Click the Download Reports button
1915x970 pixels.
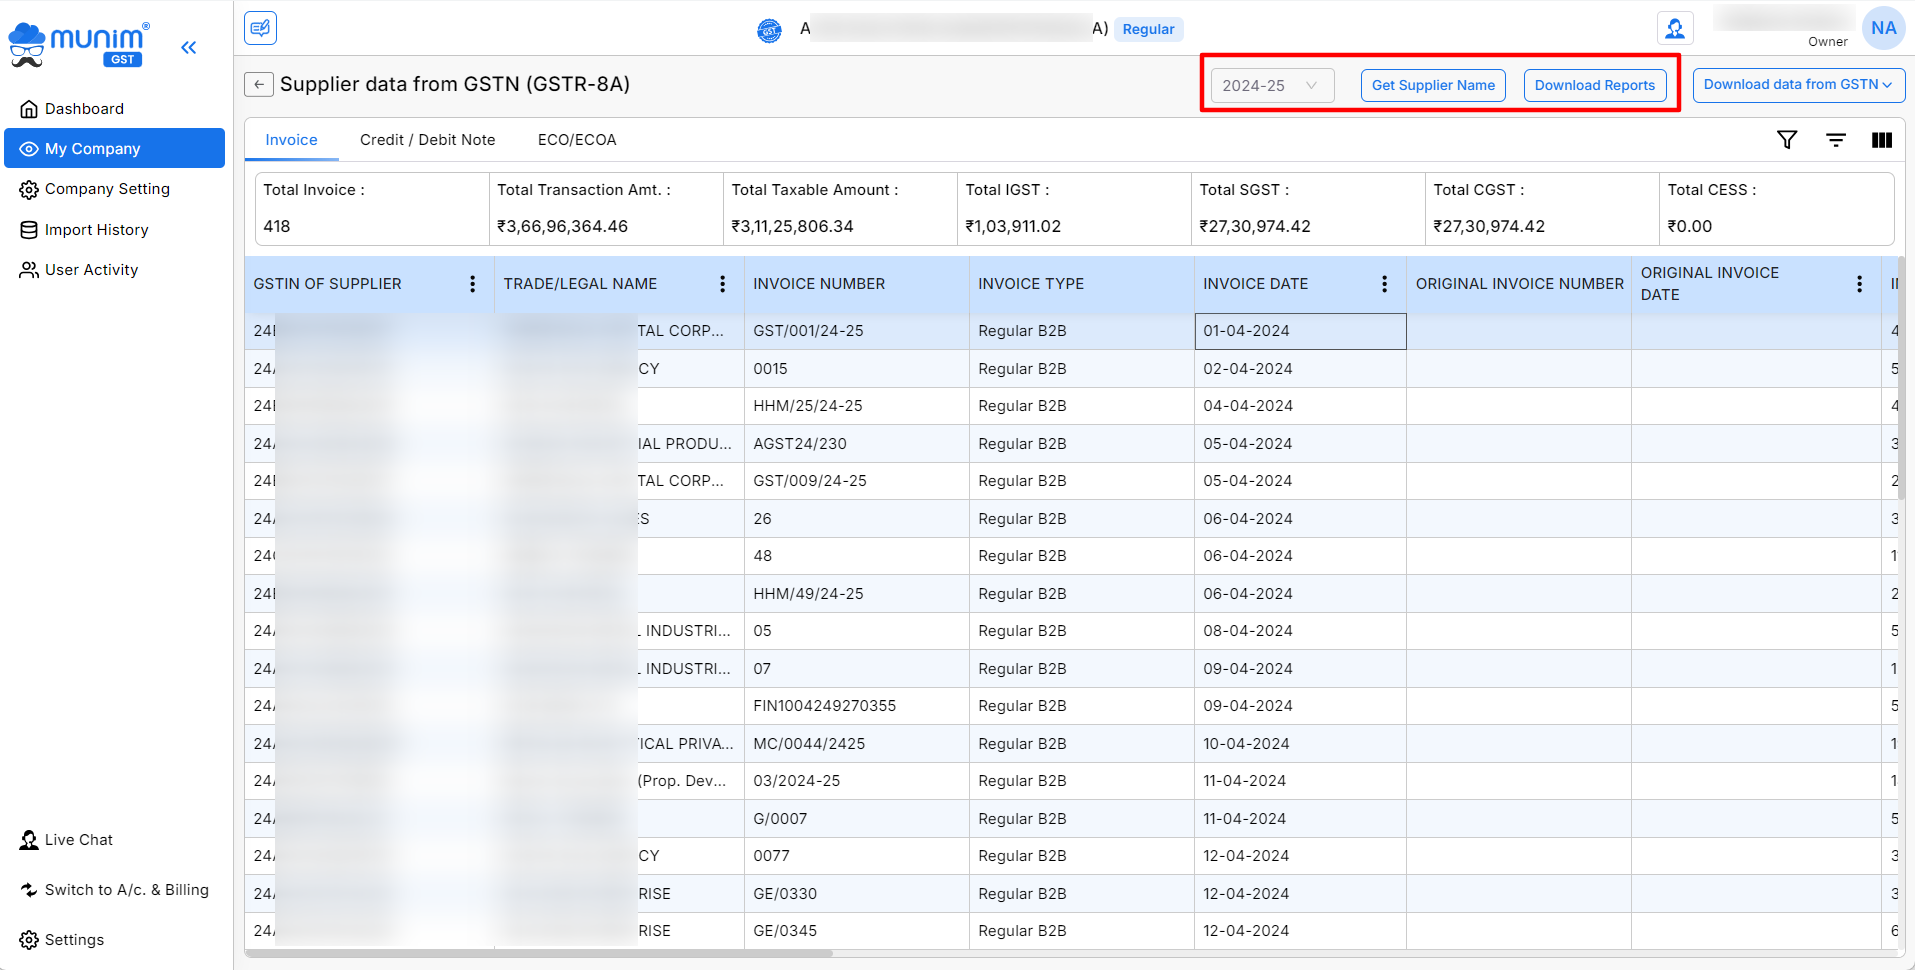click(1594, 86)
